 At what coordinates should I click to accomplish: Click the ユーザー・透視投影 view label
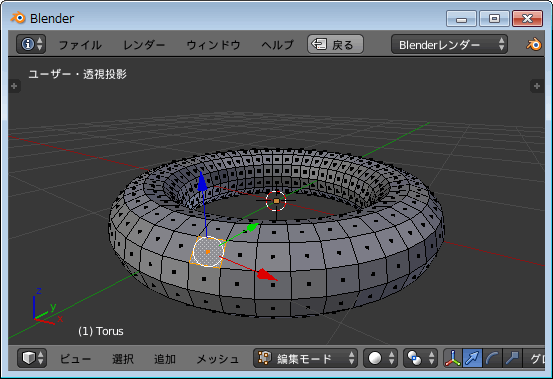(78, 74)
